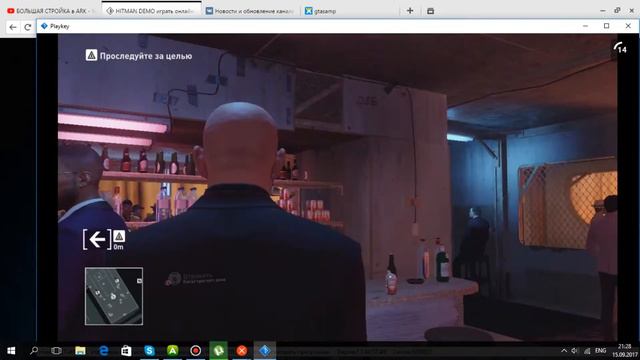
Task: Open uTorrent from the taskbar
Action: coord(219,351)
